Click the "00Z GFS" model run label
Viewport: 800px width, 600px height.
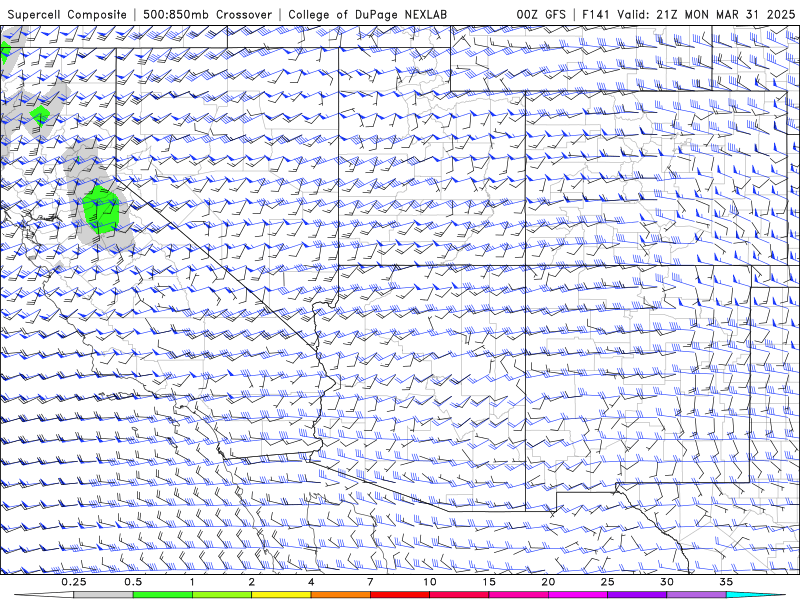(541, 14)
